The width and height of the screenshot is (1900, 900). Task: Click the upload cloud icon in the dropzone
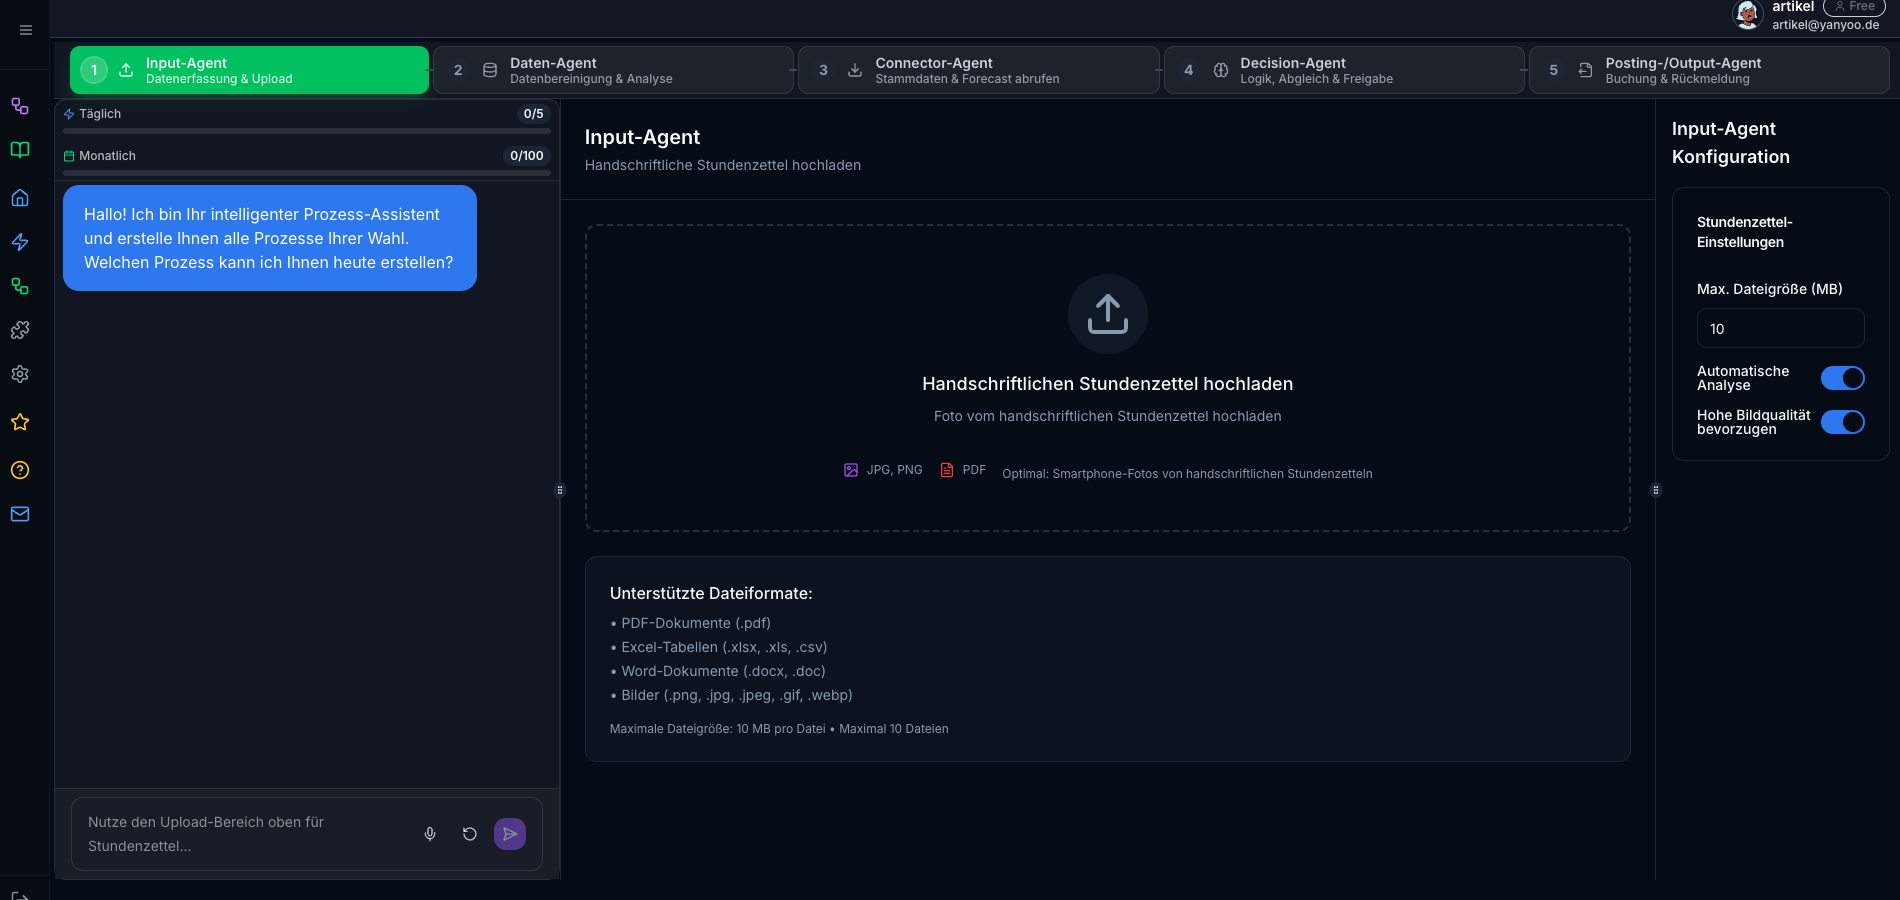click(1107, 314)
